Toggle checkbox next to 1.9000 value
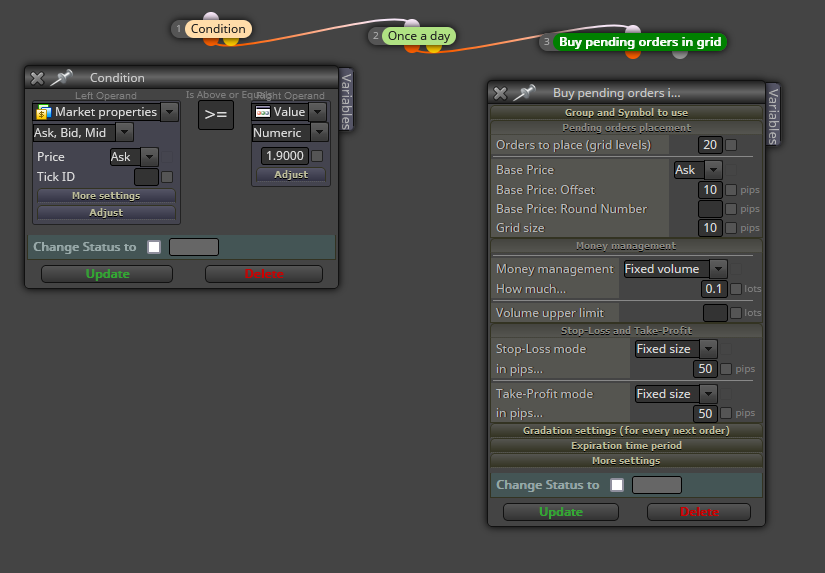The image size is (825, 573). tap(317, 156)
